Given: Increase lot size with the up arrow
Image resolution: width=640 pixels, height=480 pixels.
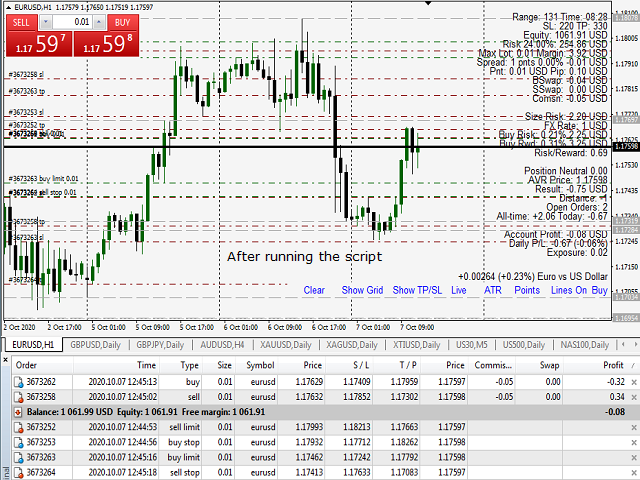Looking at the screenshot, I should click(x=99, y=22).
